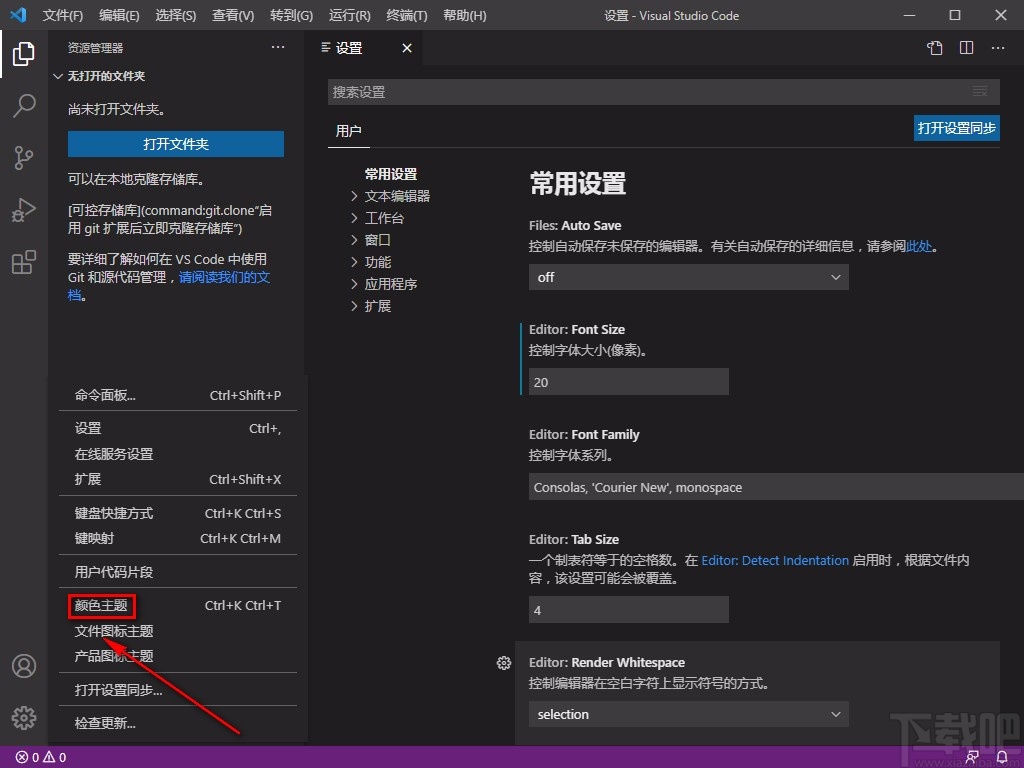This screenshot has width=1024, height=768.
Task: Choose 打开设置同步... menu entry
Action: [178, 690]
